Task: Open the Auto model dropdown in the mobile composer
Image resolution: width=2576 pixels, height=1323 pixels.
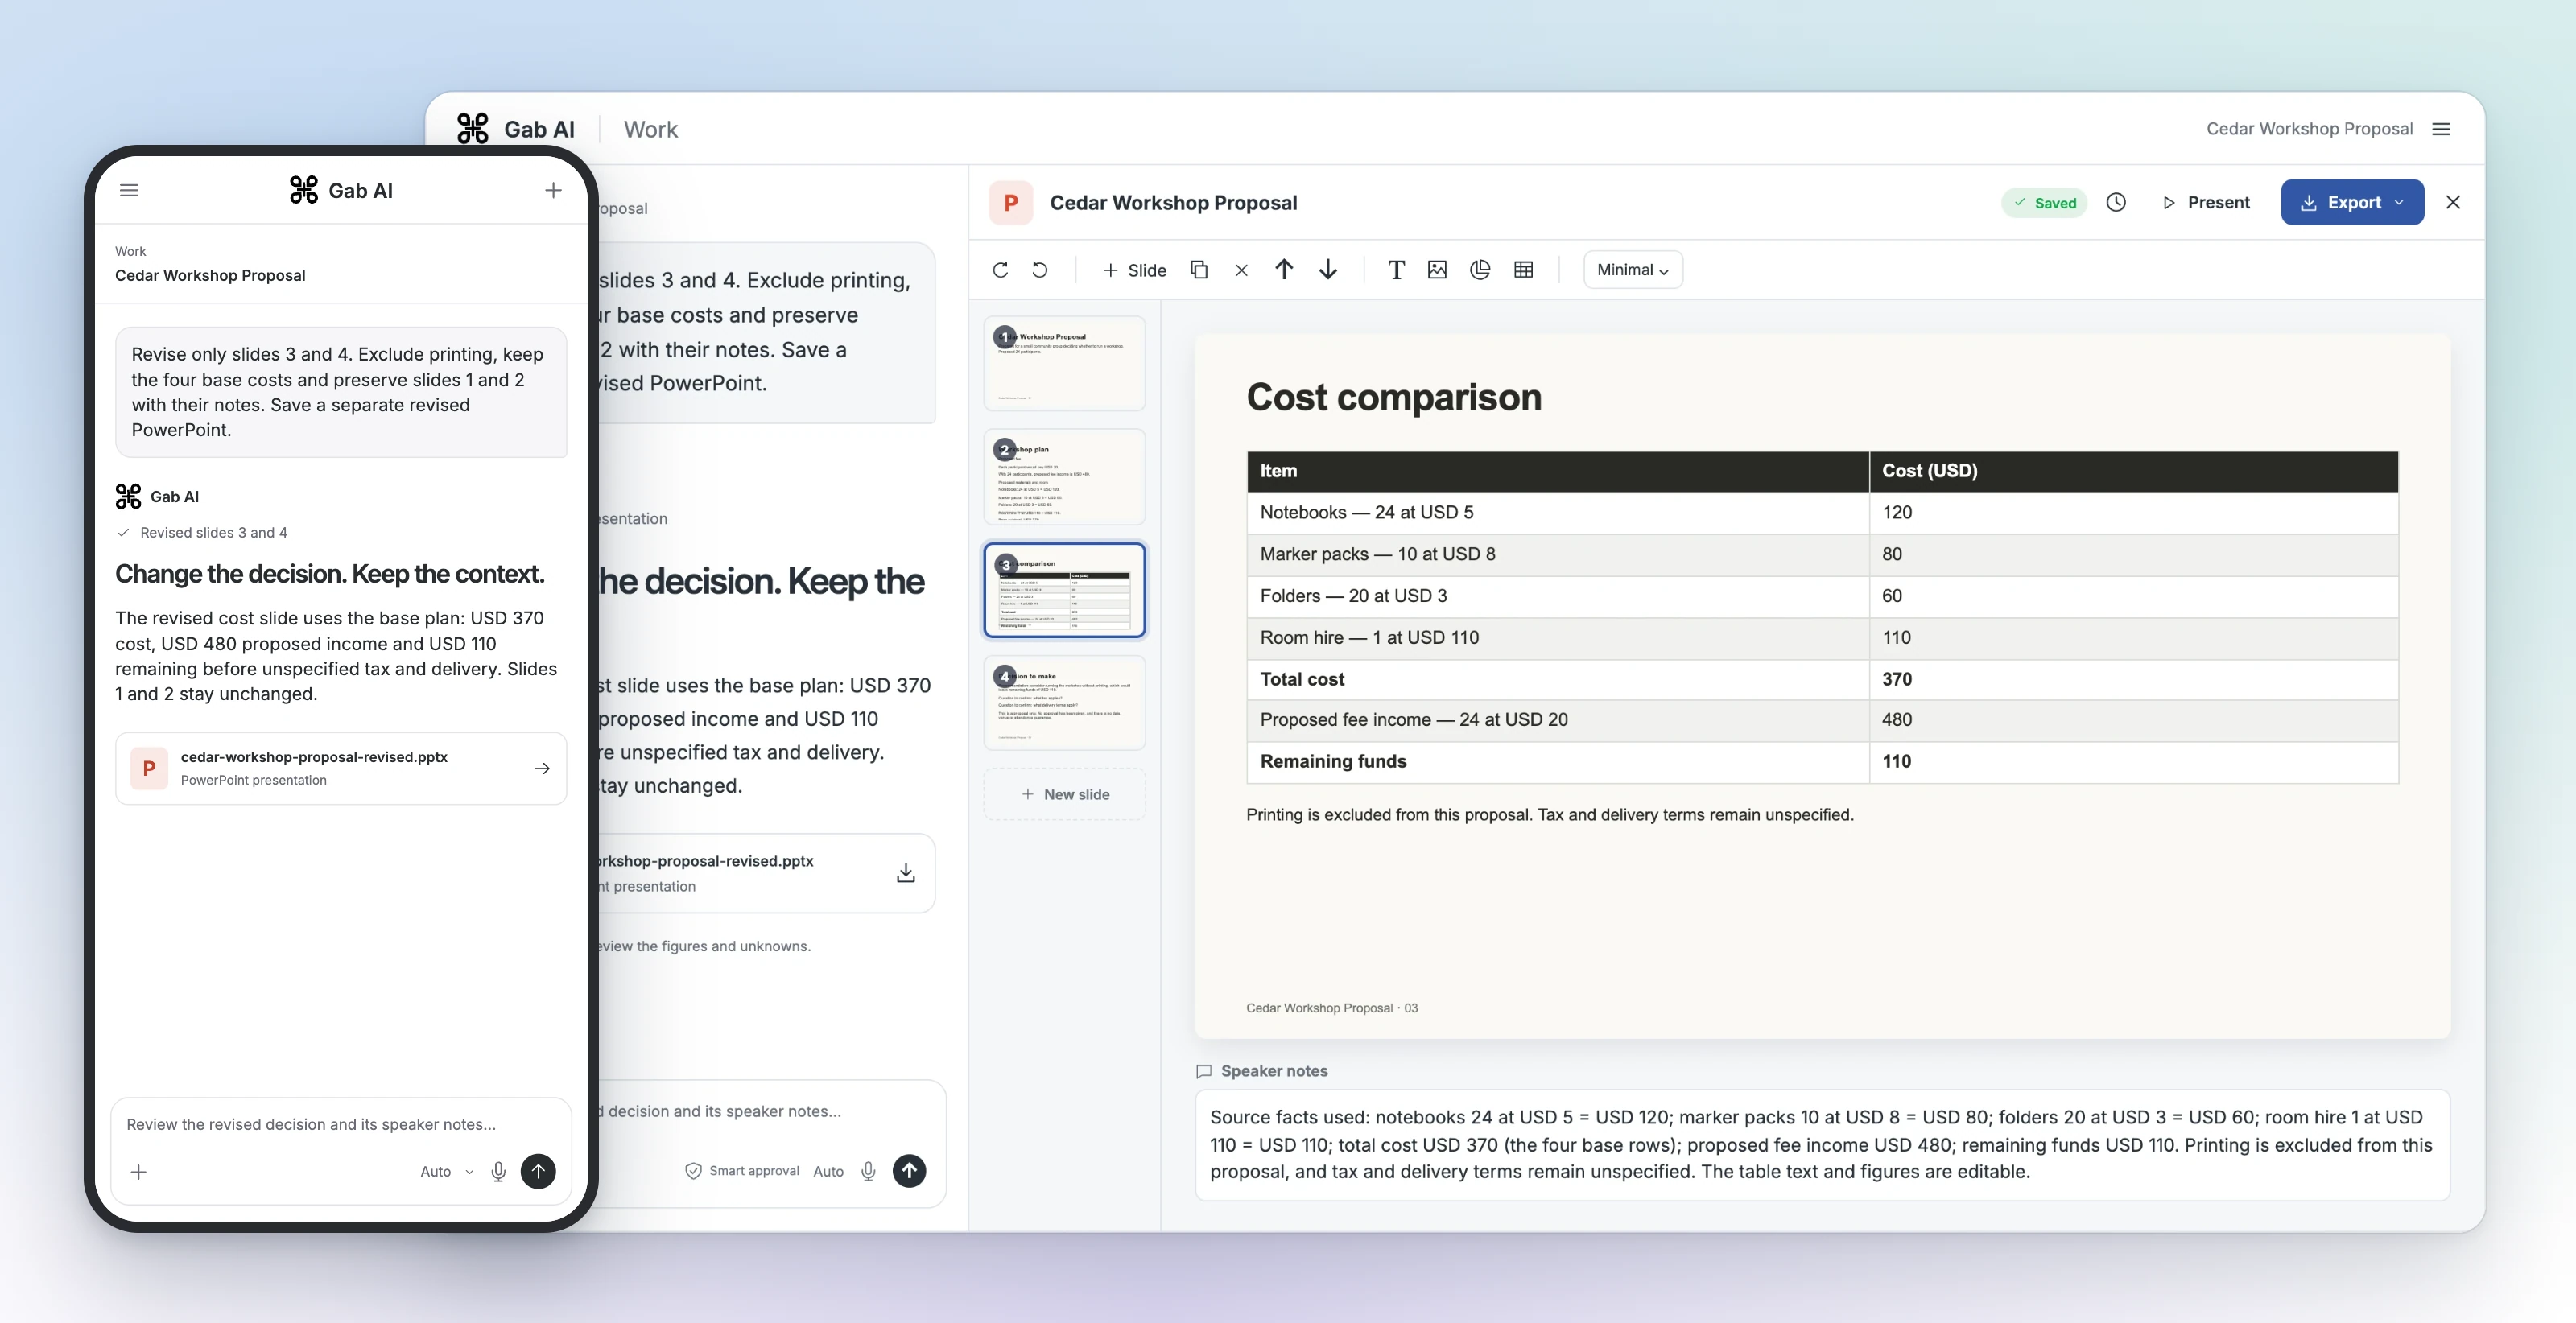Action: click(x=446, y=1171)
